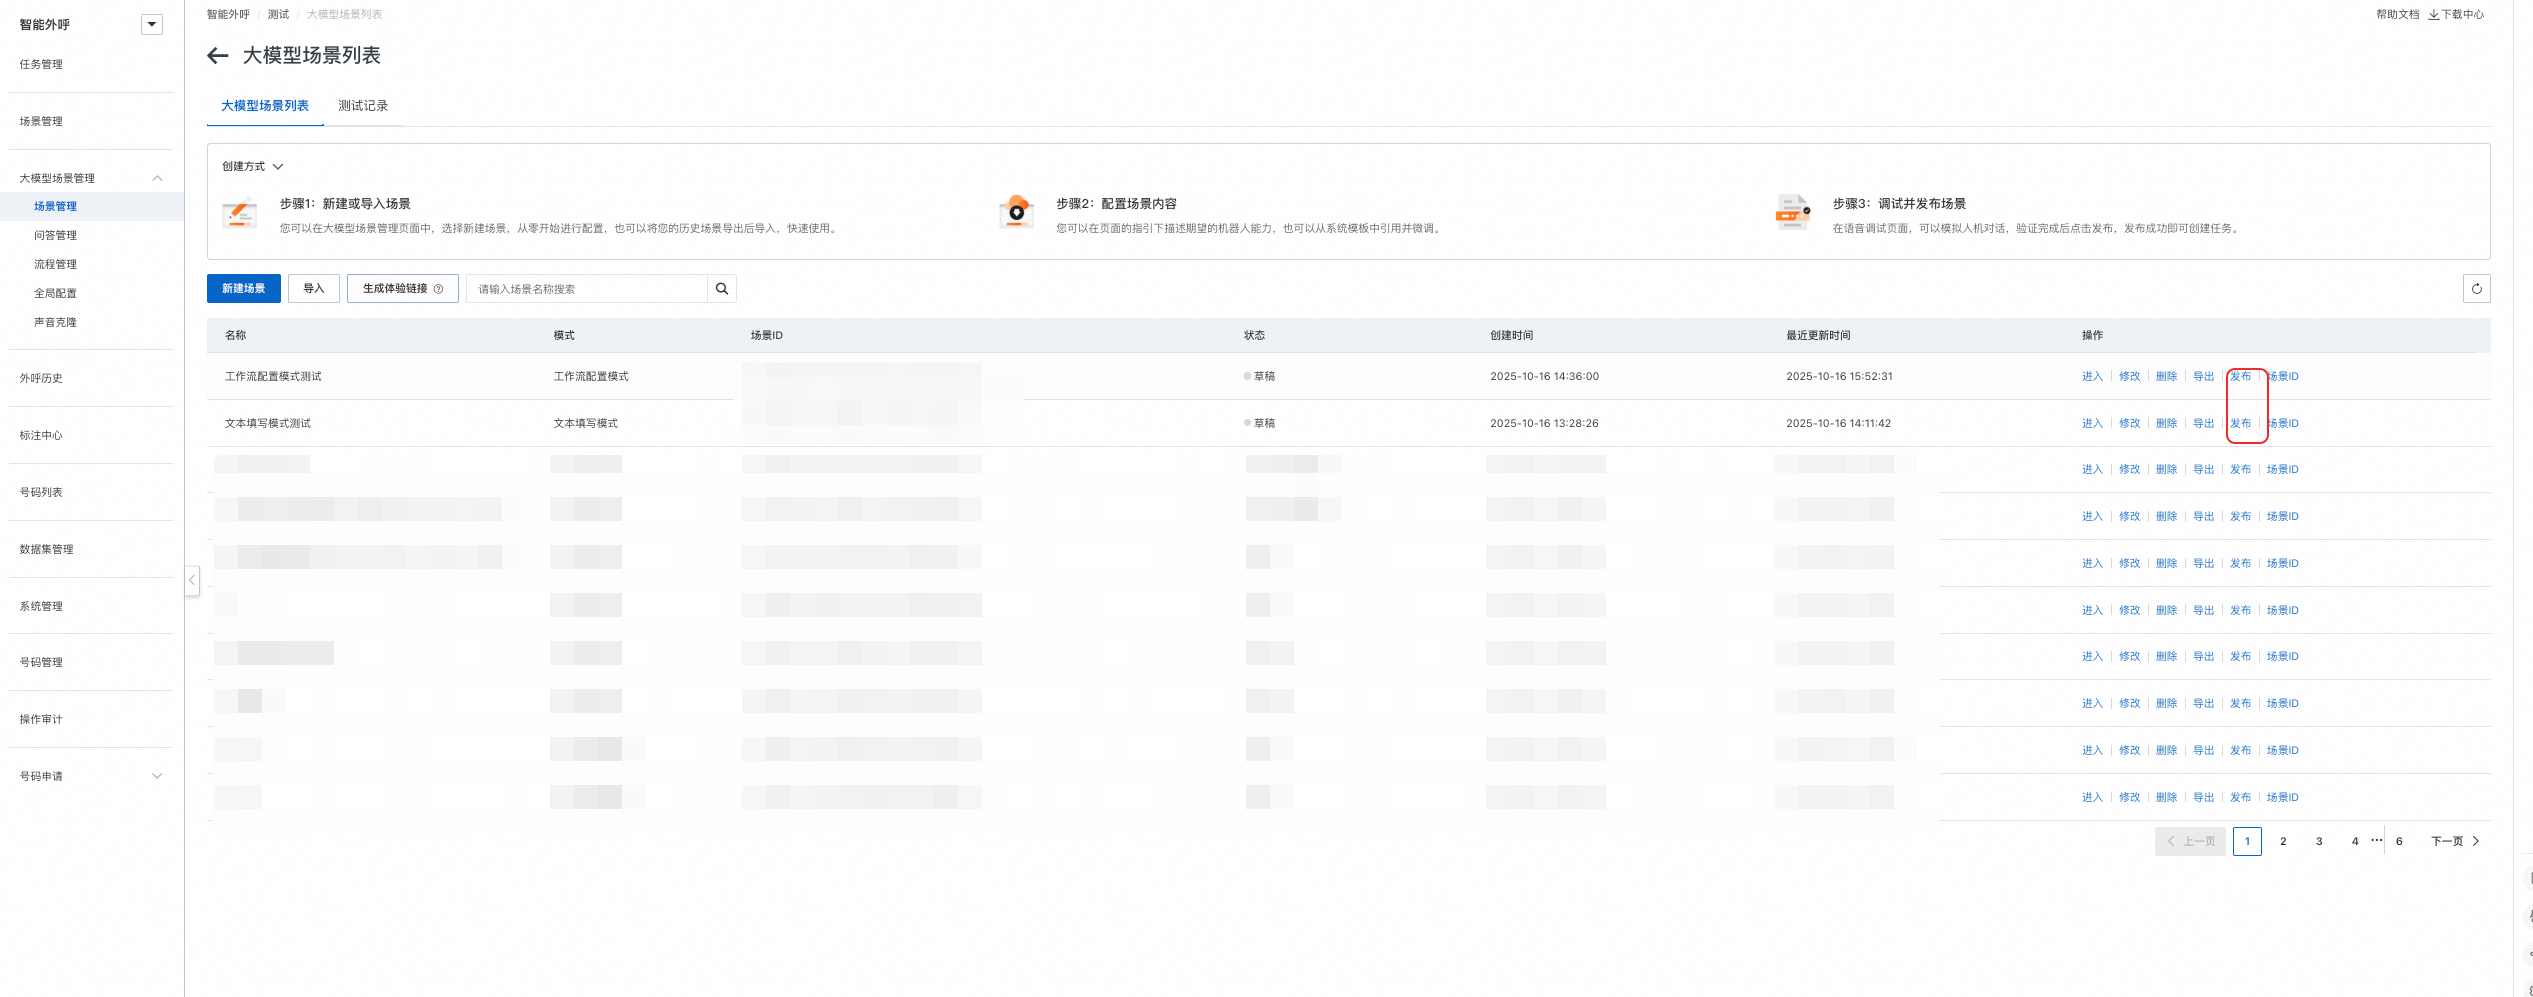Open 流程管理 in the sidebar
Screen dimensions: 2533x997
[56, 264]
